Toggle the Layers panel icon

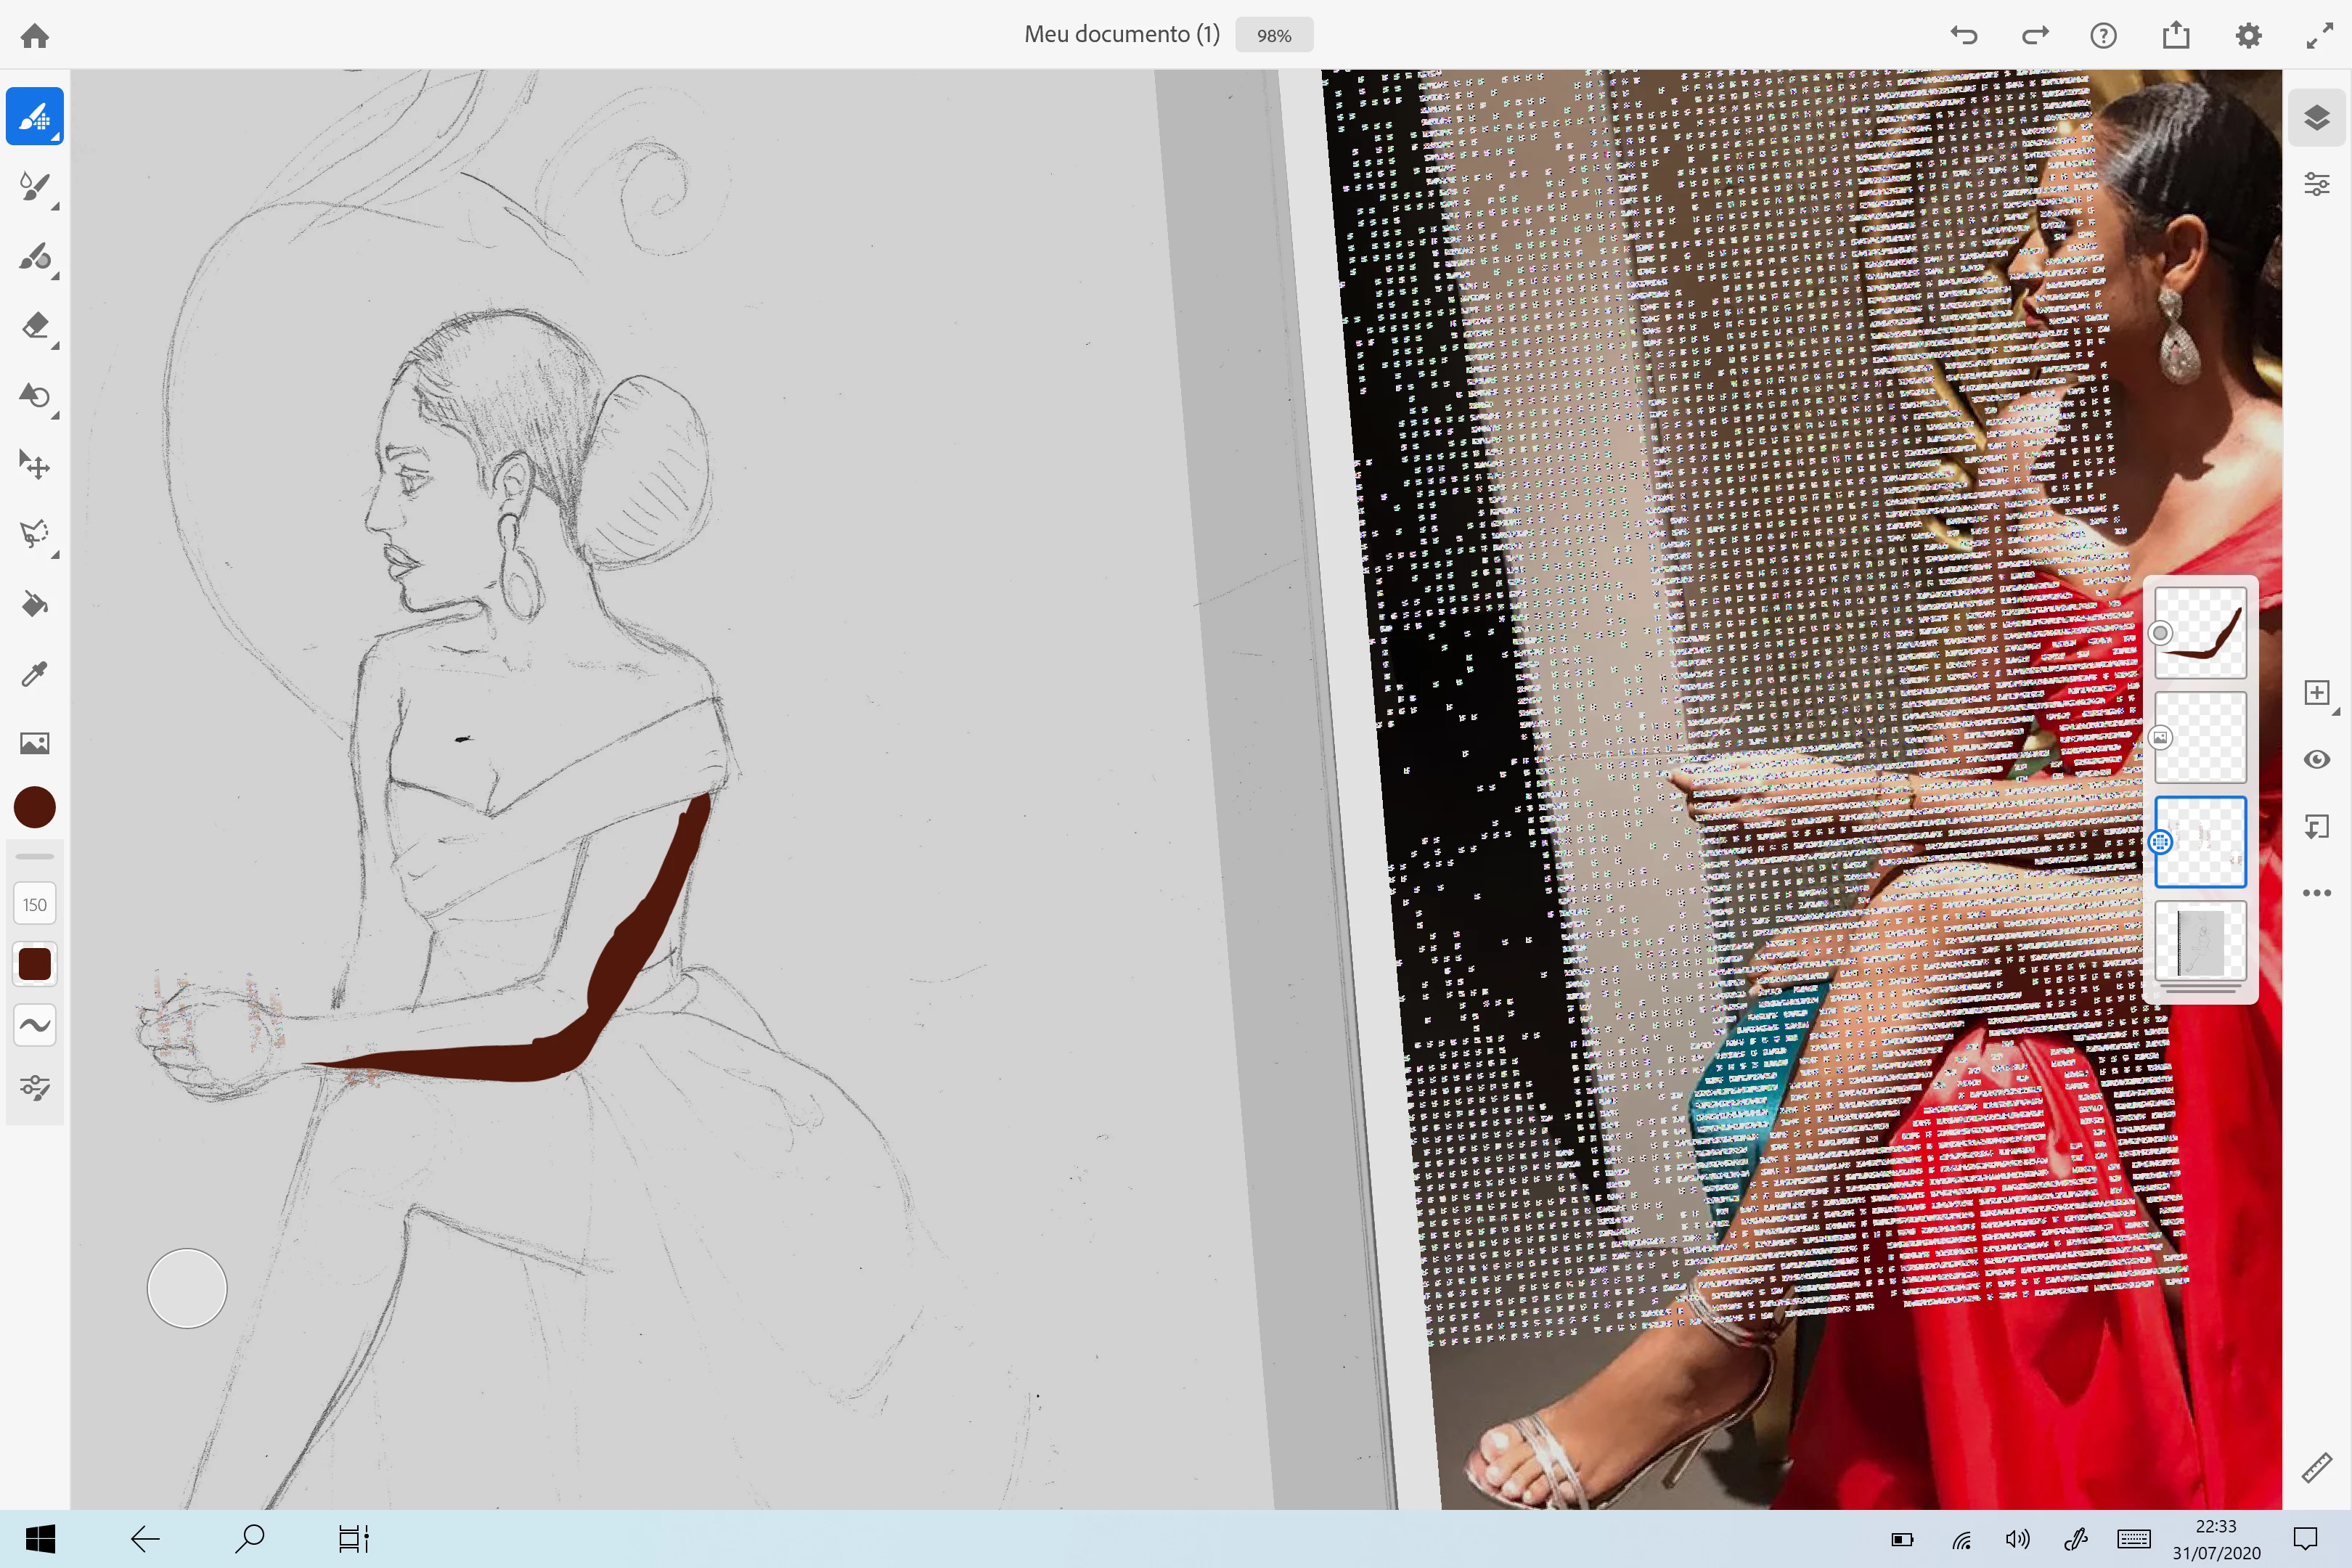[2316, 118]
